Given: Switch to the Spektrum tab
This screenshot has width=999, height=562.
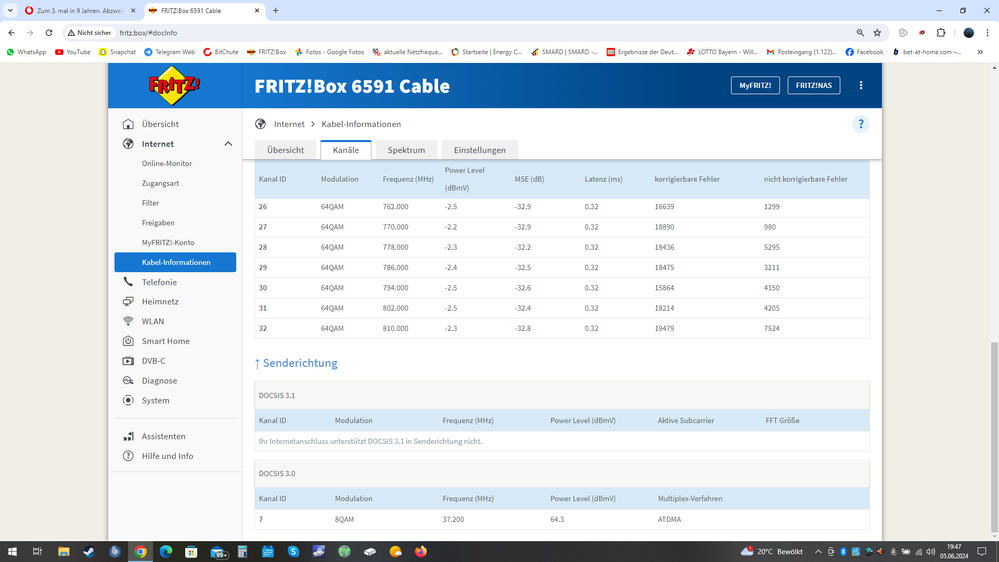Looking at the screenshot, I should [x=406, y=150].
